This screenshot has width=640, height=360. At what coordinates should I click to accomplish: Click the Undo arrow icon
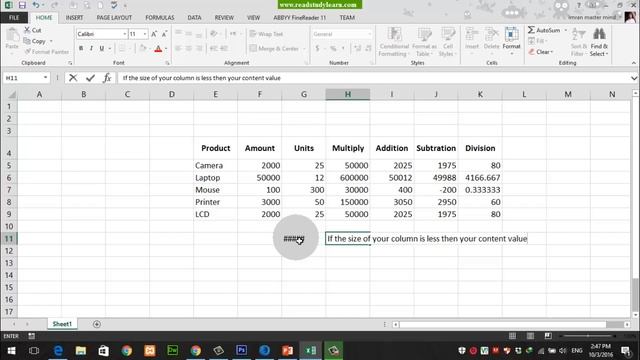pos(36,5)
